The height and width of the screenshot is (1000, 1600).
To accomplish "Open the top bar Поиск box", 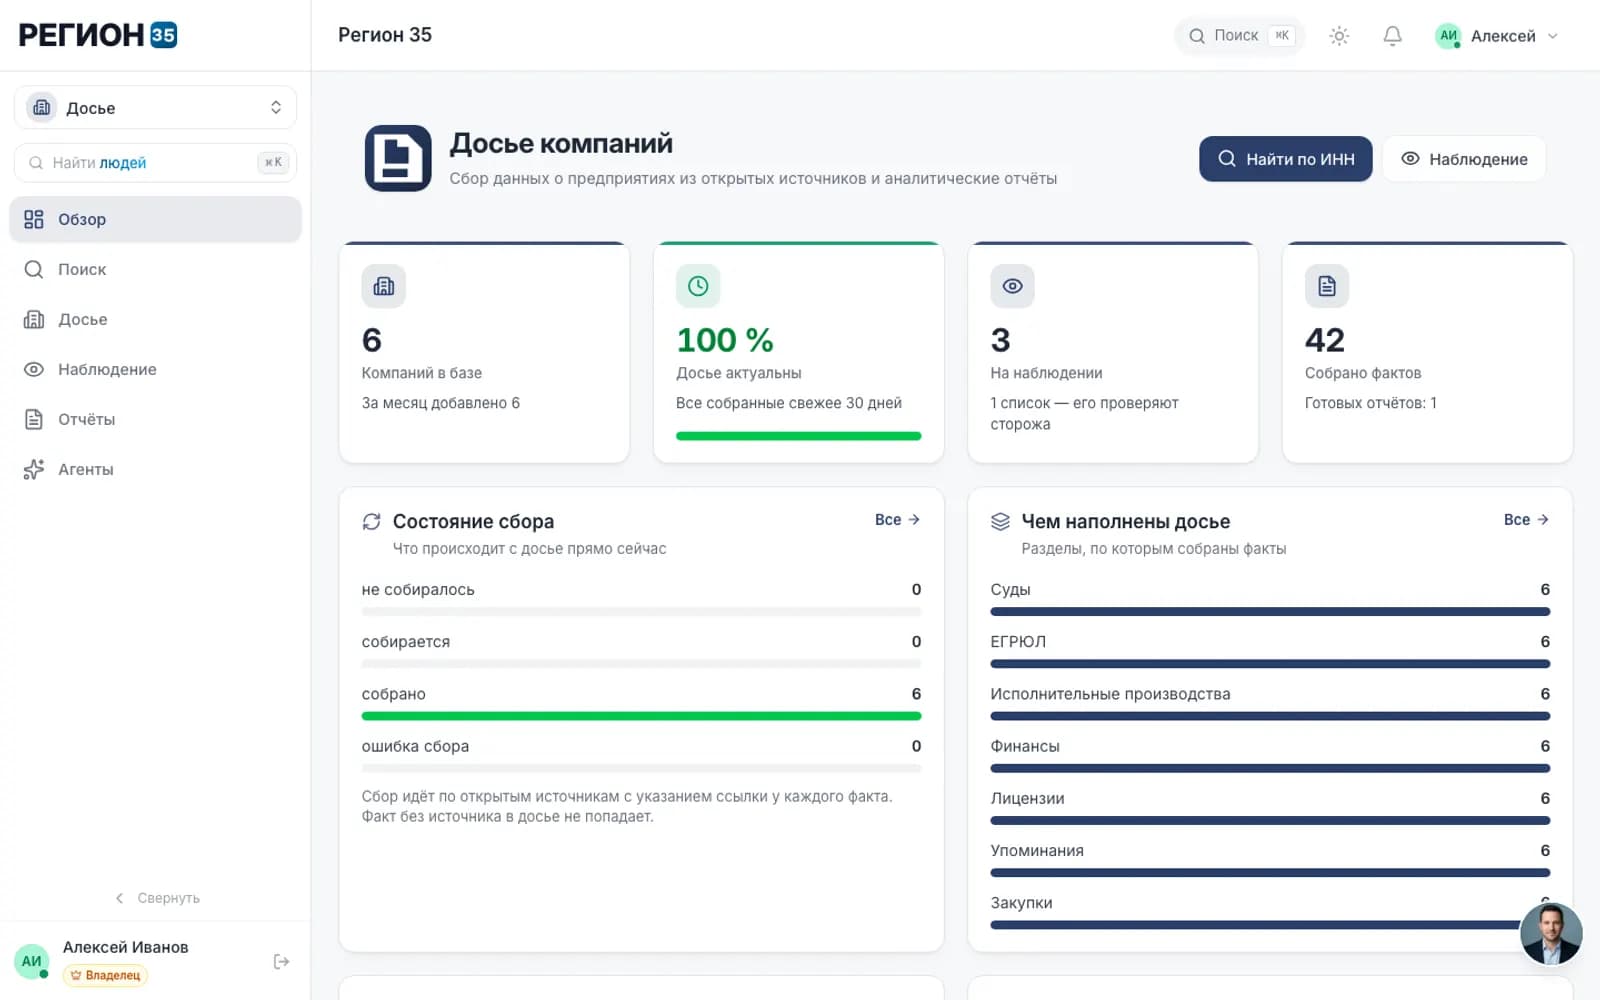I will click(1240, 36).
